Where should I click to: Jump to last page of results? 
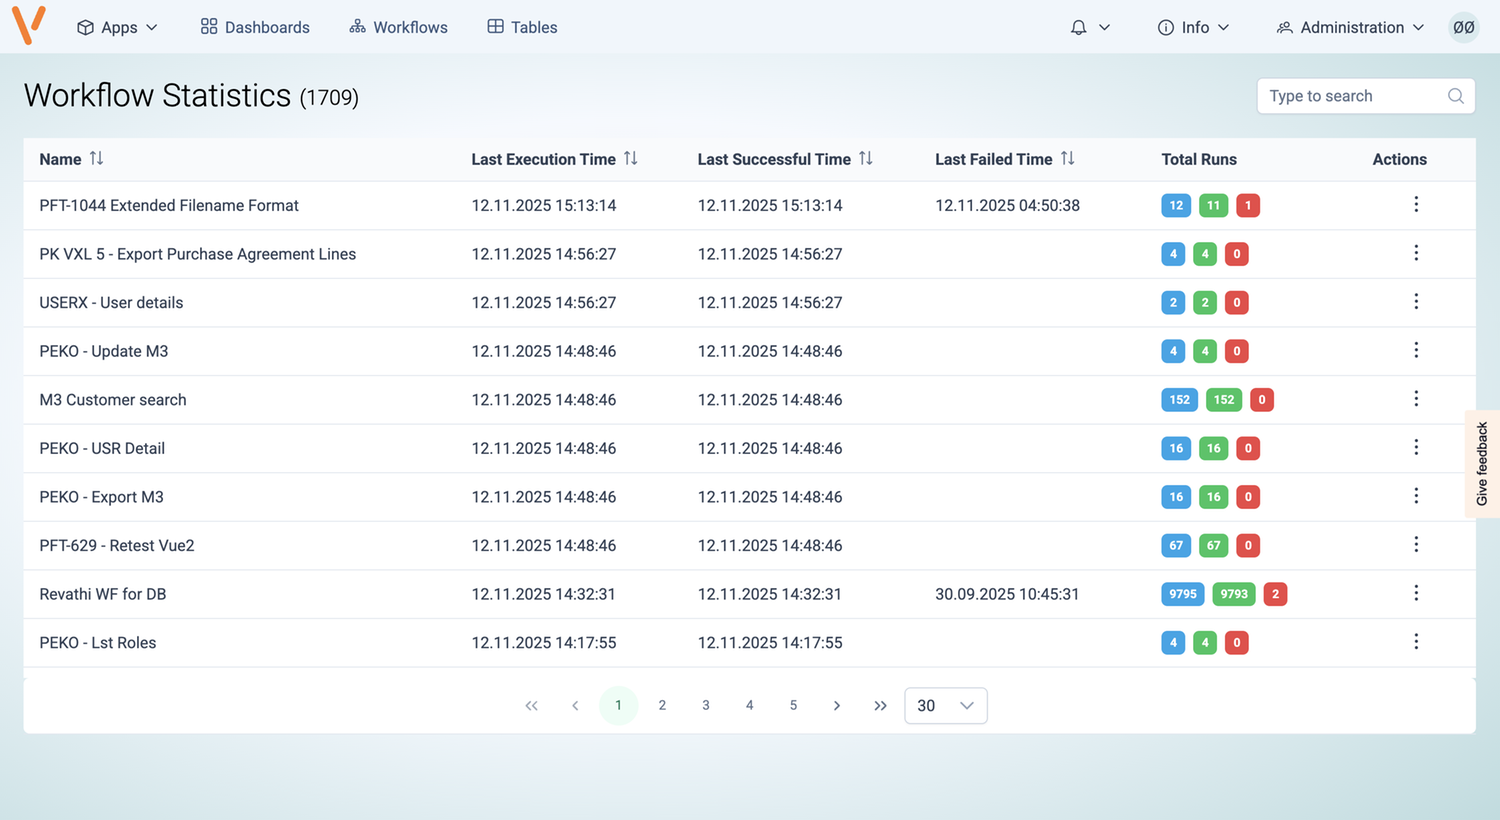click(880, 706)
